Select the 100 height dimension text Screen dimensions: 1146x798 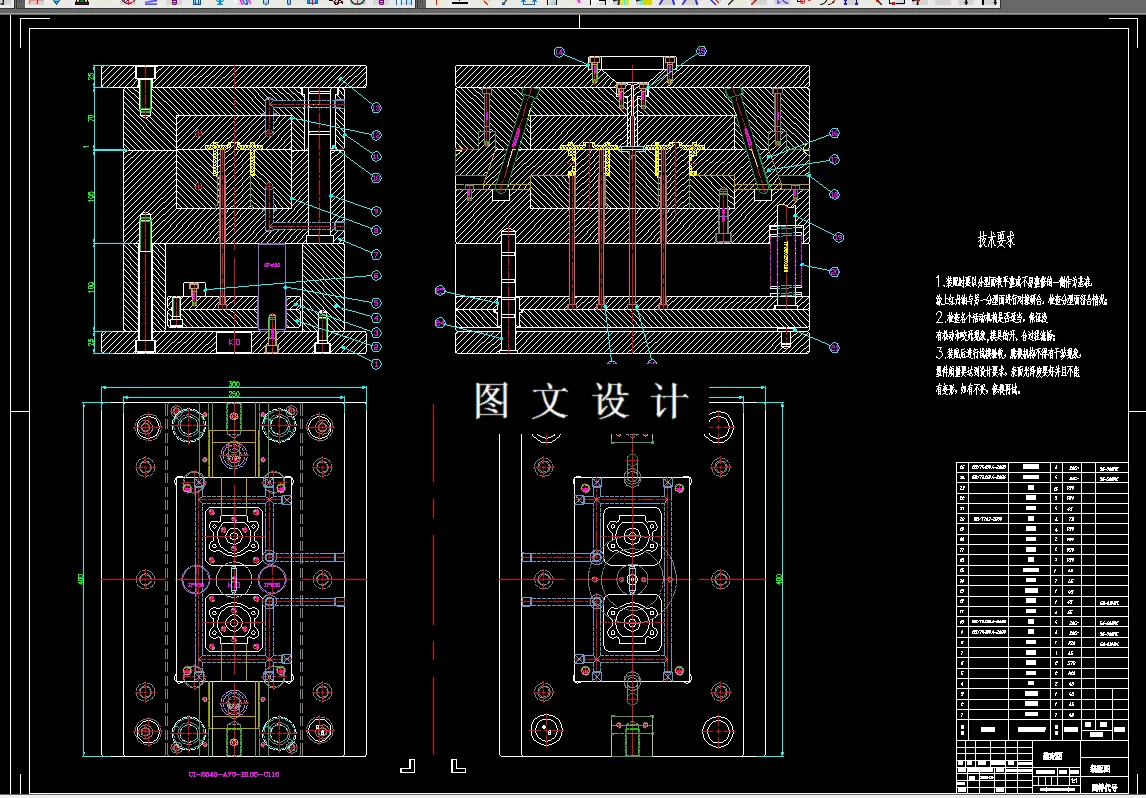[91, 287]
